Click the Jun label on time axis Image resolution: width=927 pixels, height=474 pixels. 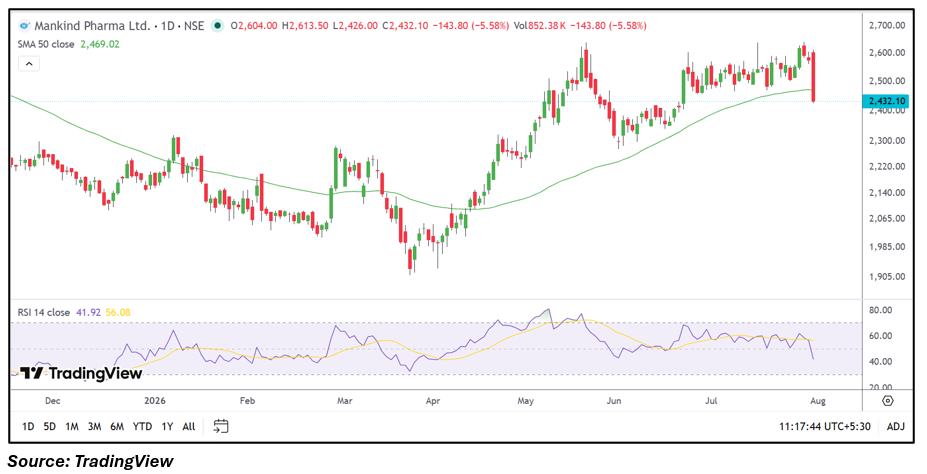coord(614,401)
